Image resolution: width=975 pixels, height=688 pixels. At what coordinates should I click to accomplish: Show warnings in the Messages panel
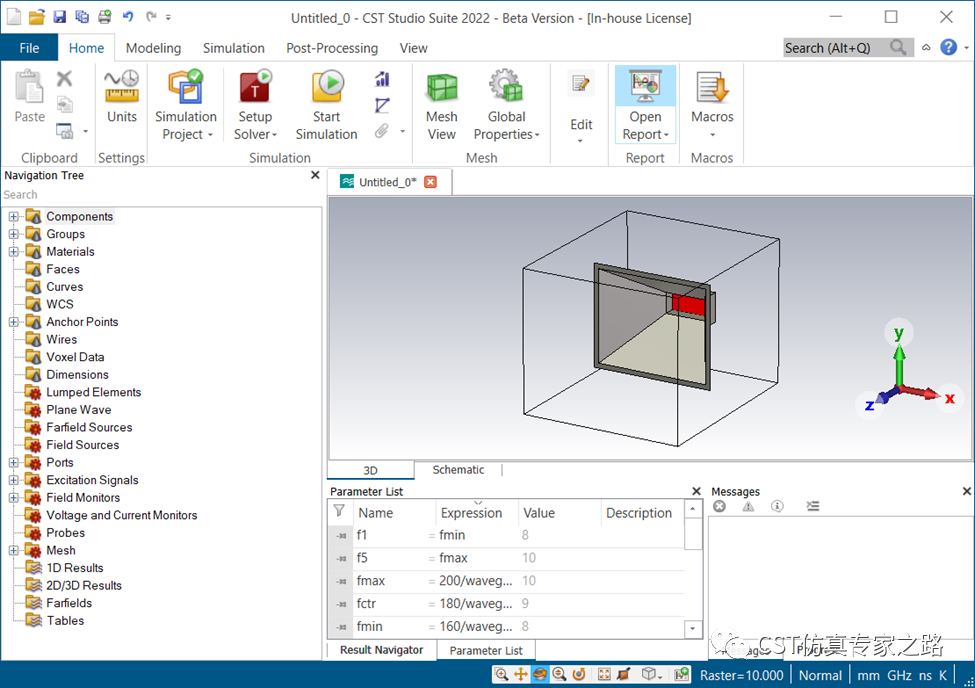[x=748, y=506]
